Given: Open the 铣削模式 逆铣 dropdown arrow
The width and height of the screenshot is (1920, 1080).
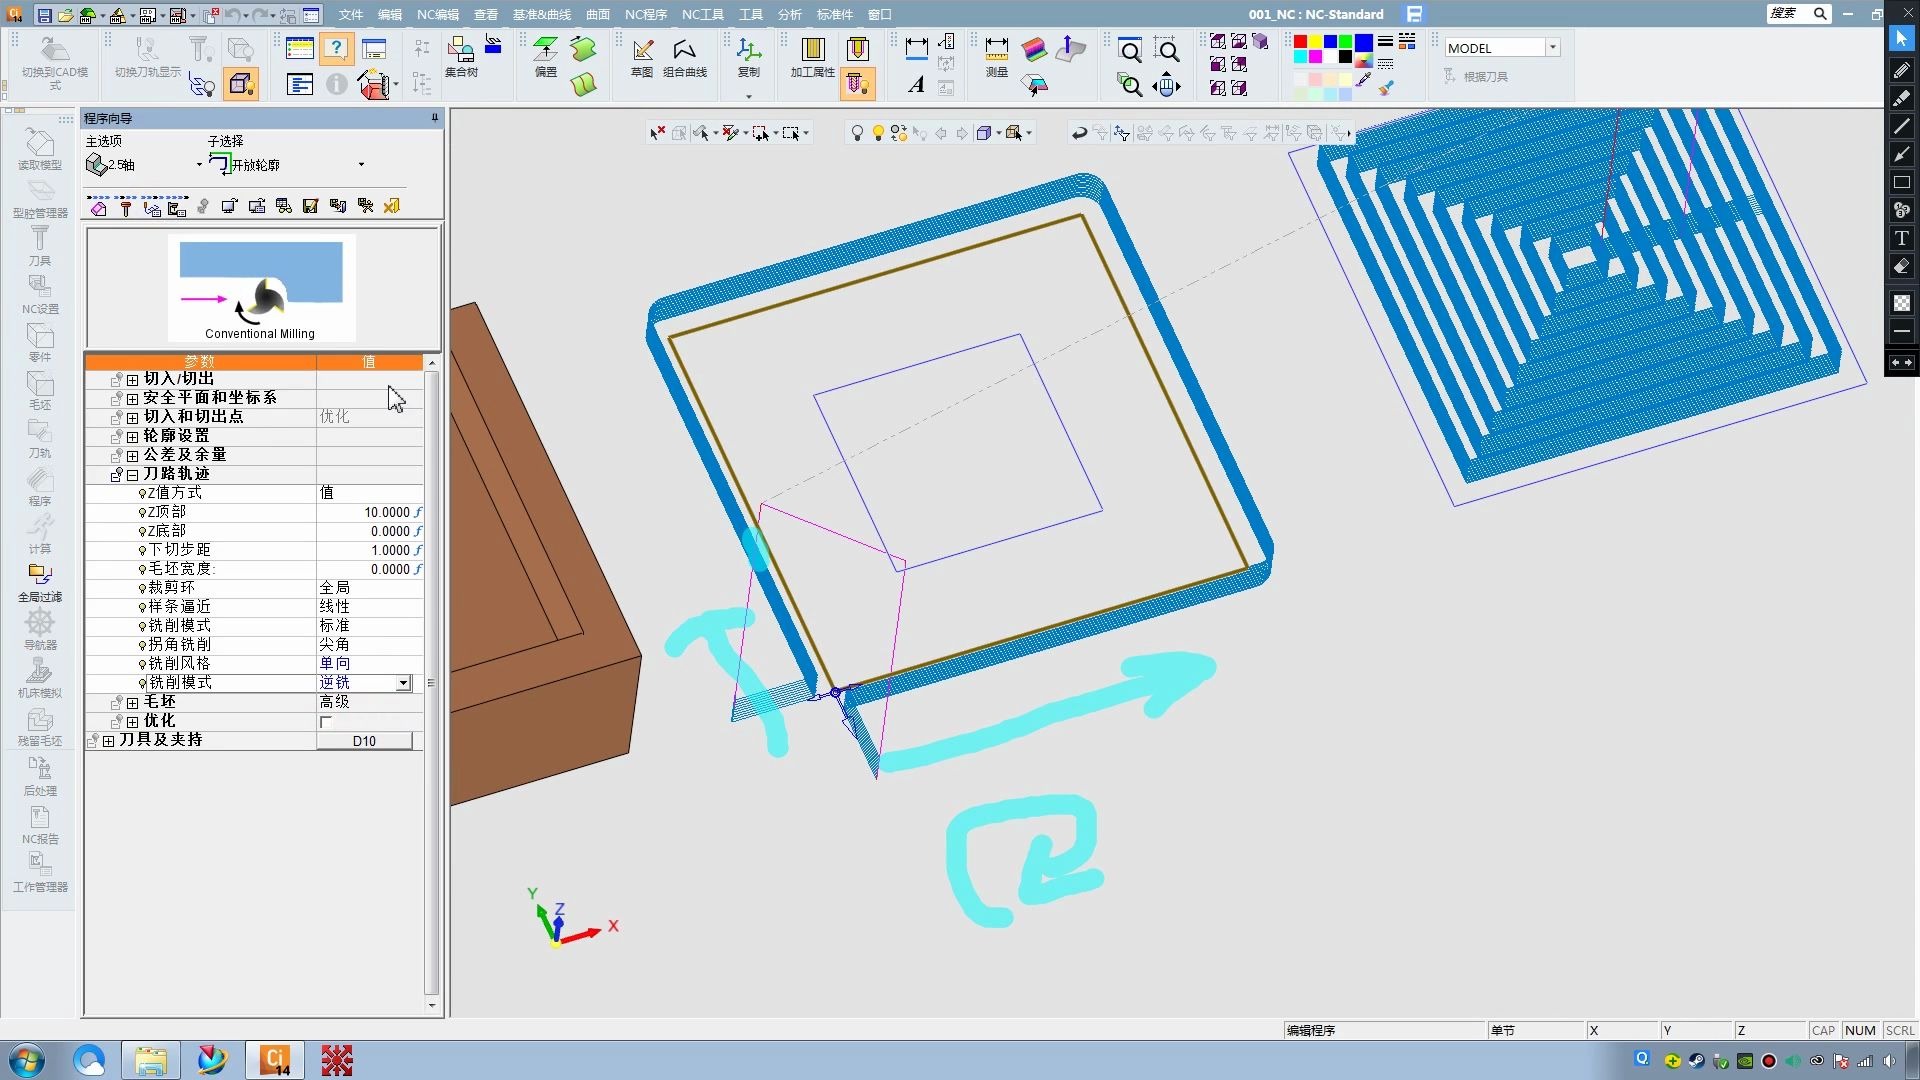Looking at the screenshot, I should click(x=403, y=683).
